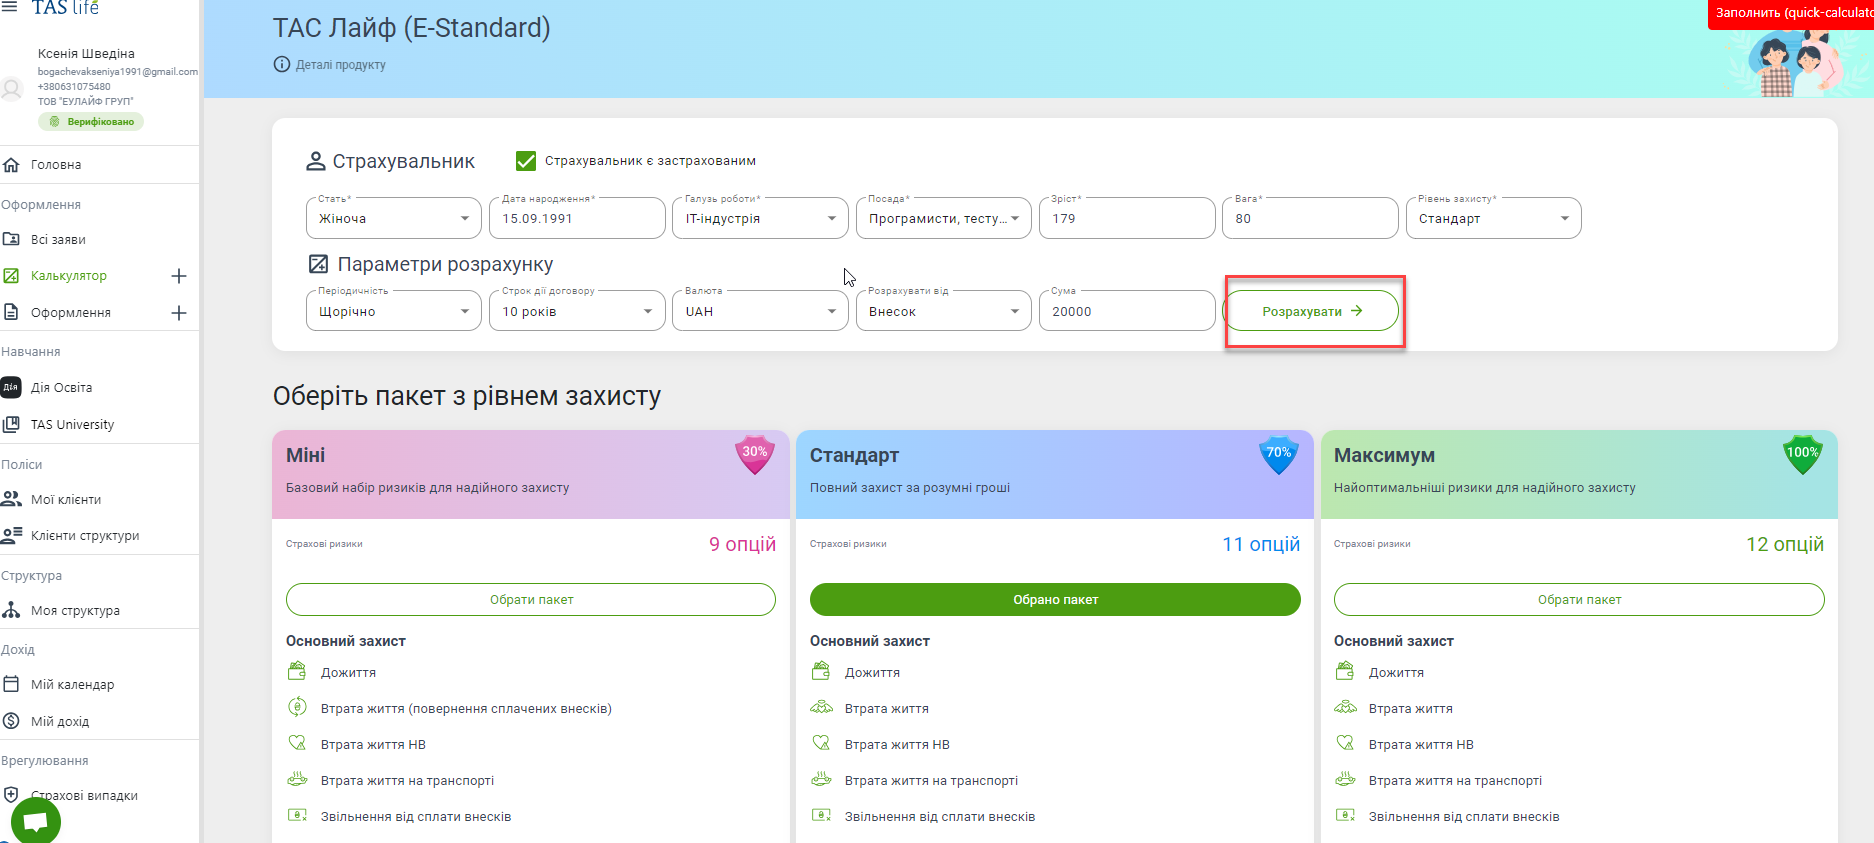Screen dimensions: 1874x843
Task: Click the plus icon next to Калькулятор
Action: (179, 276)
